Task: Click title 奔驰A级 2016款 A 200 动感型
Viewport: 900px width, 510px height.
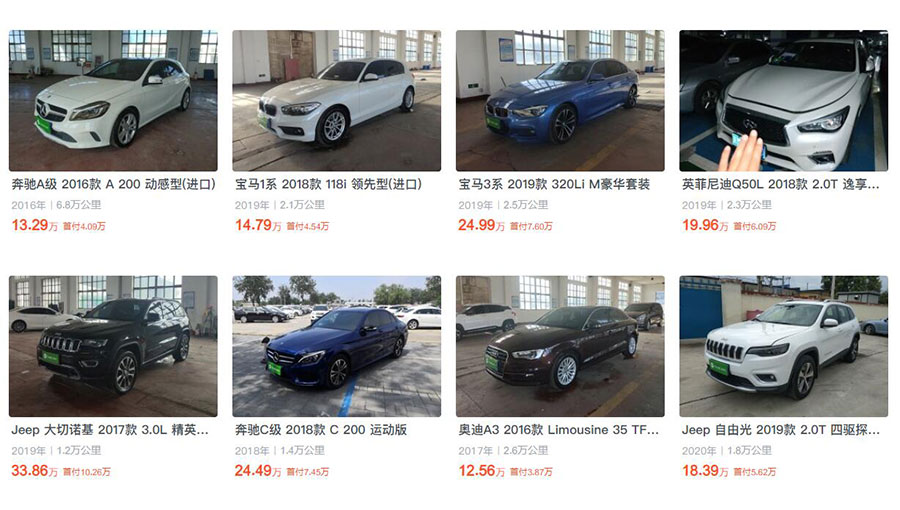Action: point(114,184)
